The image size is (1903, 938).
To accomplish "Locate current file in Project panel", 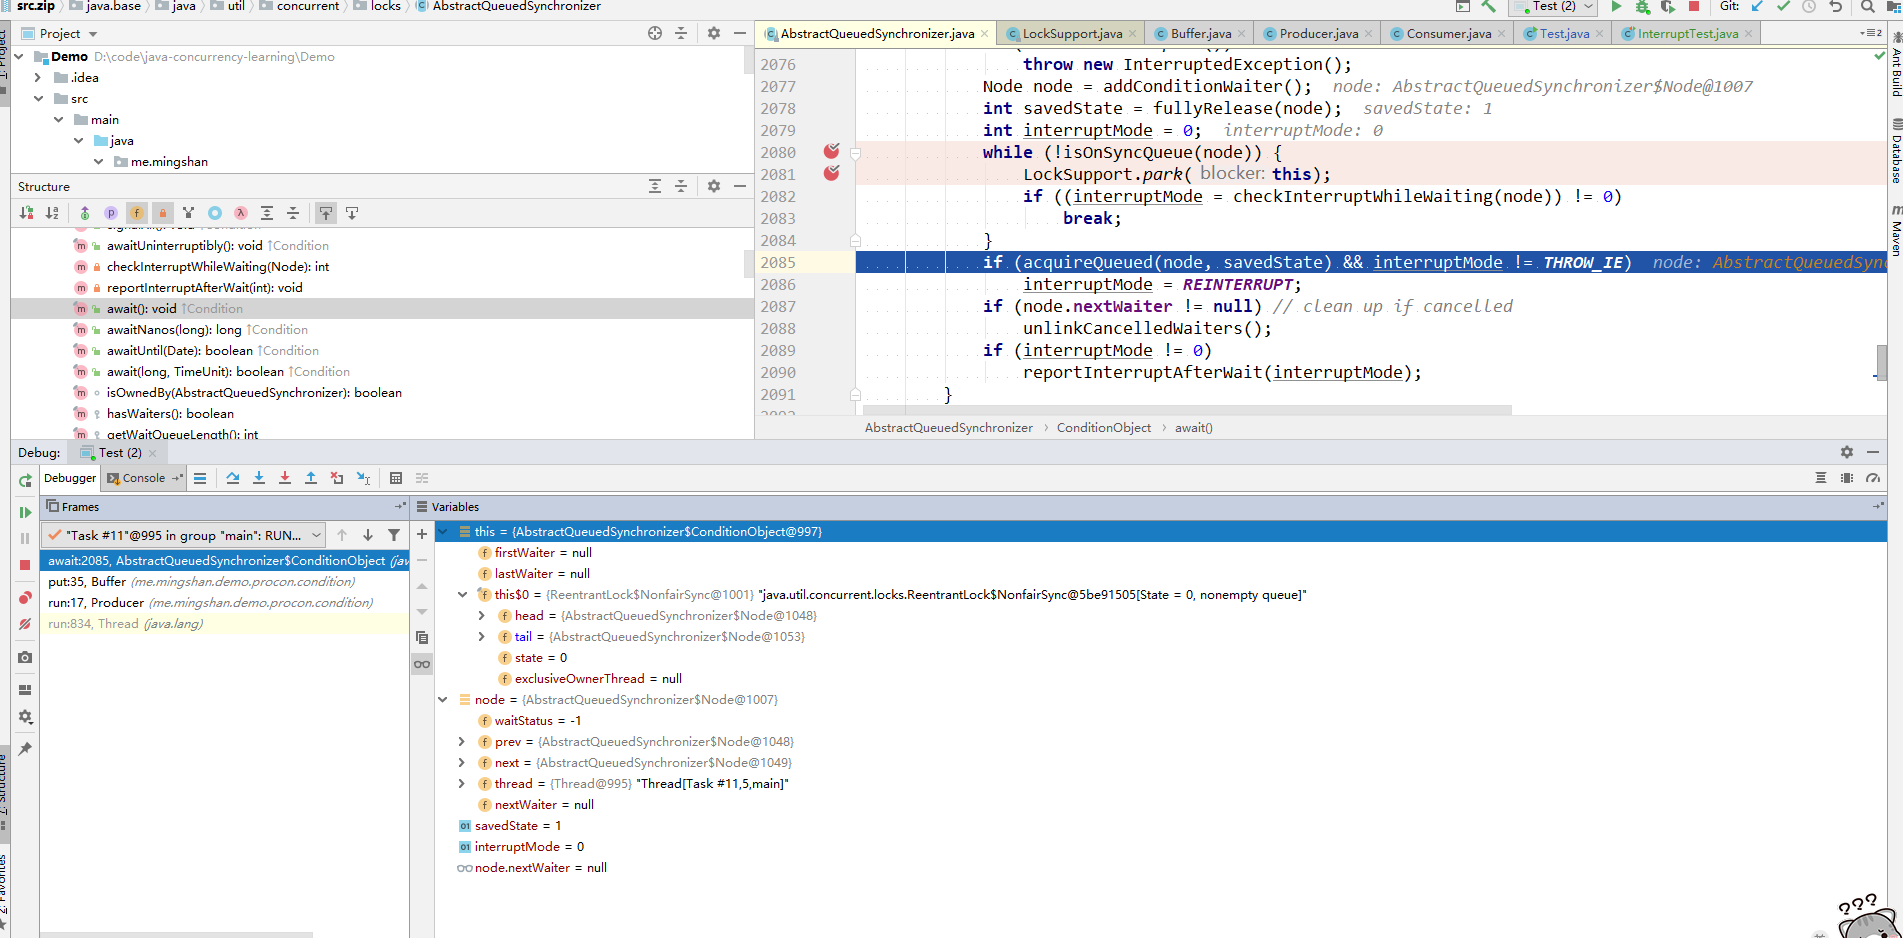I will coord(655,33).
